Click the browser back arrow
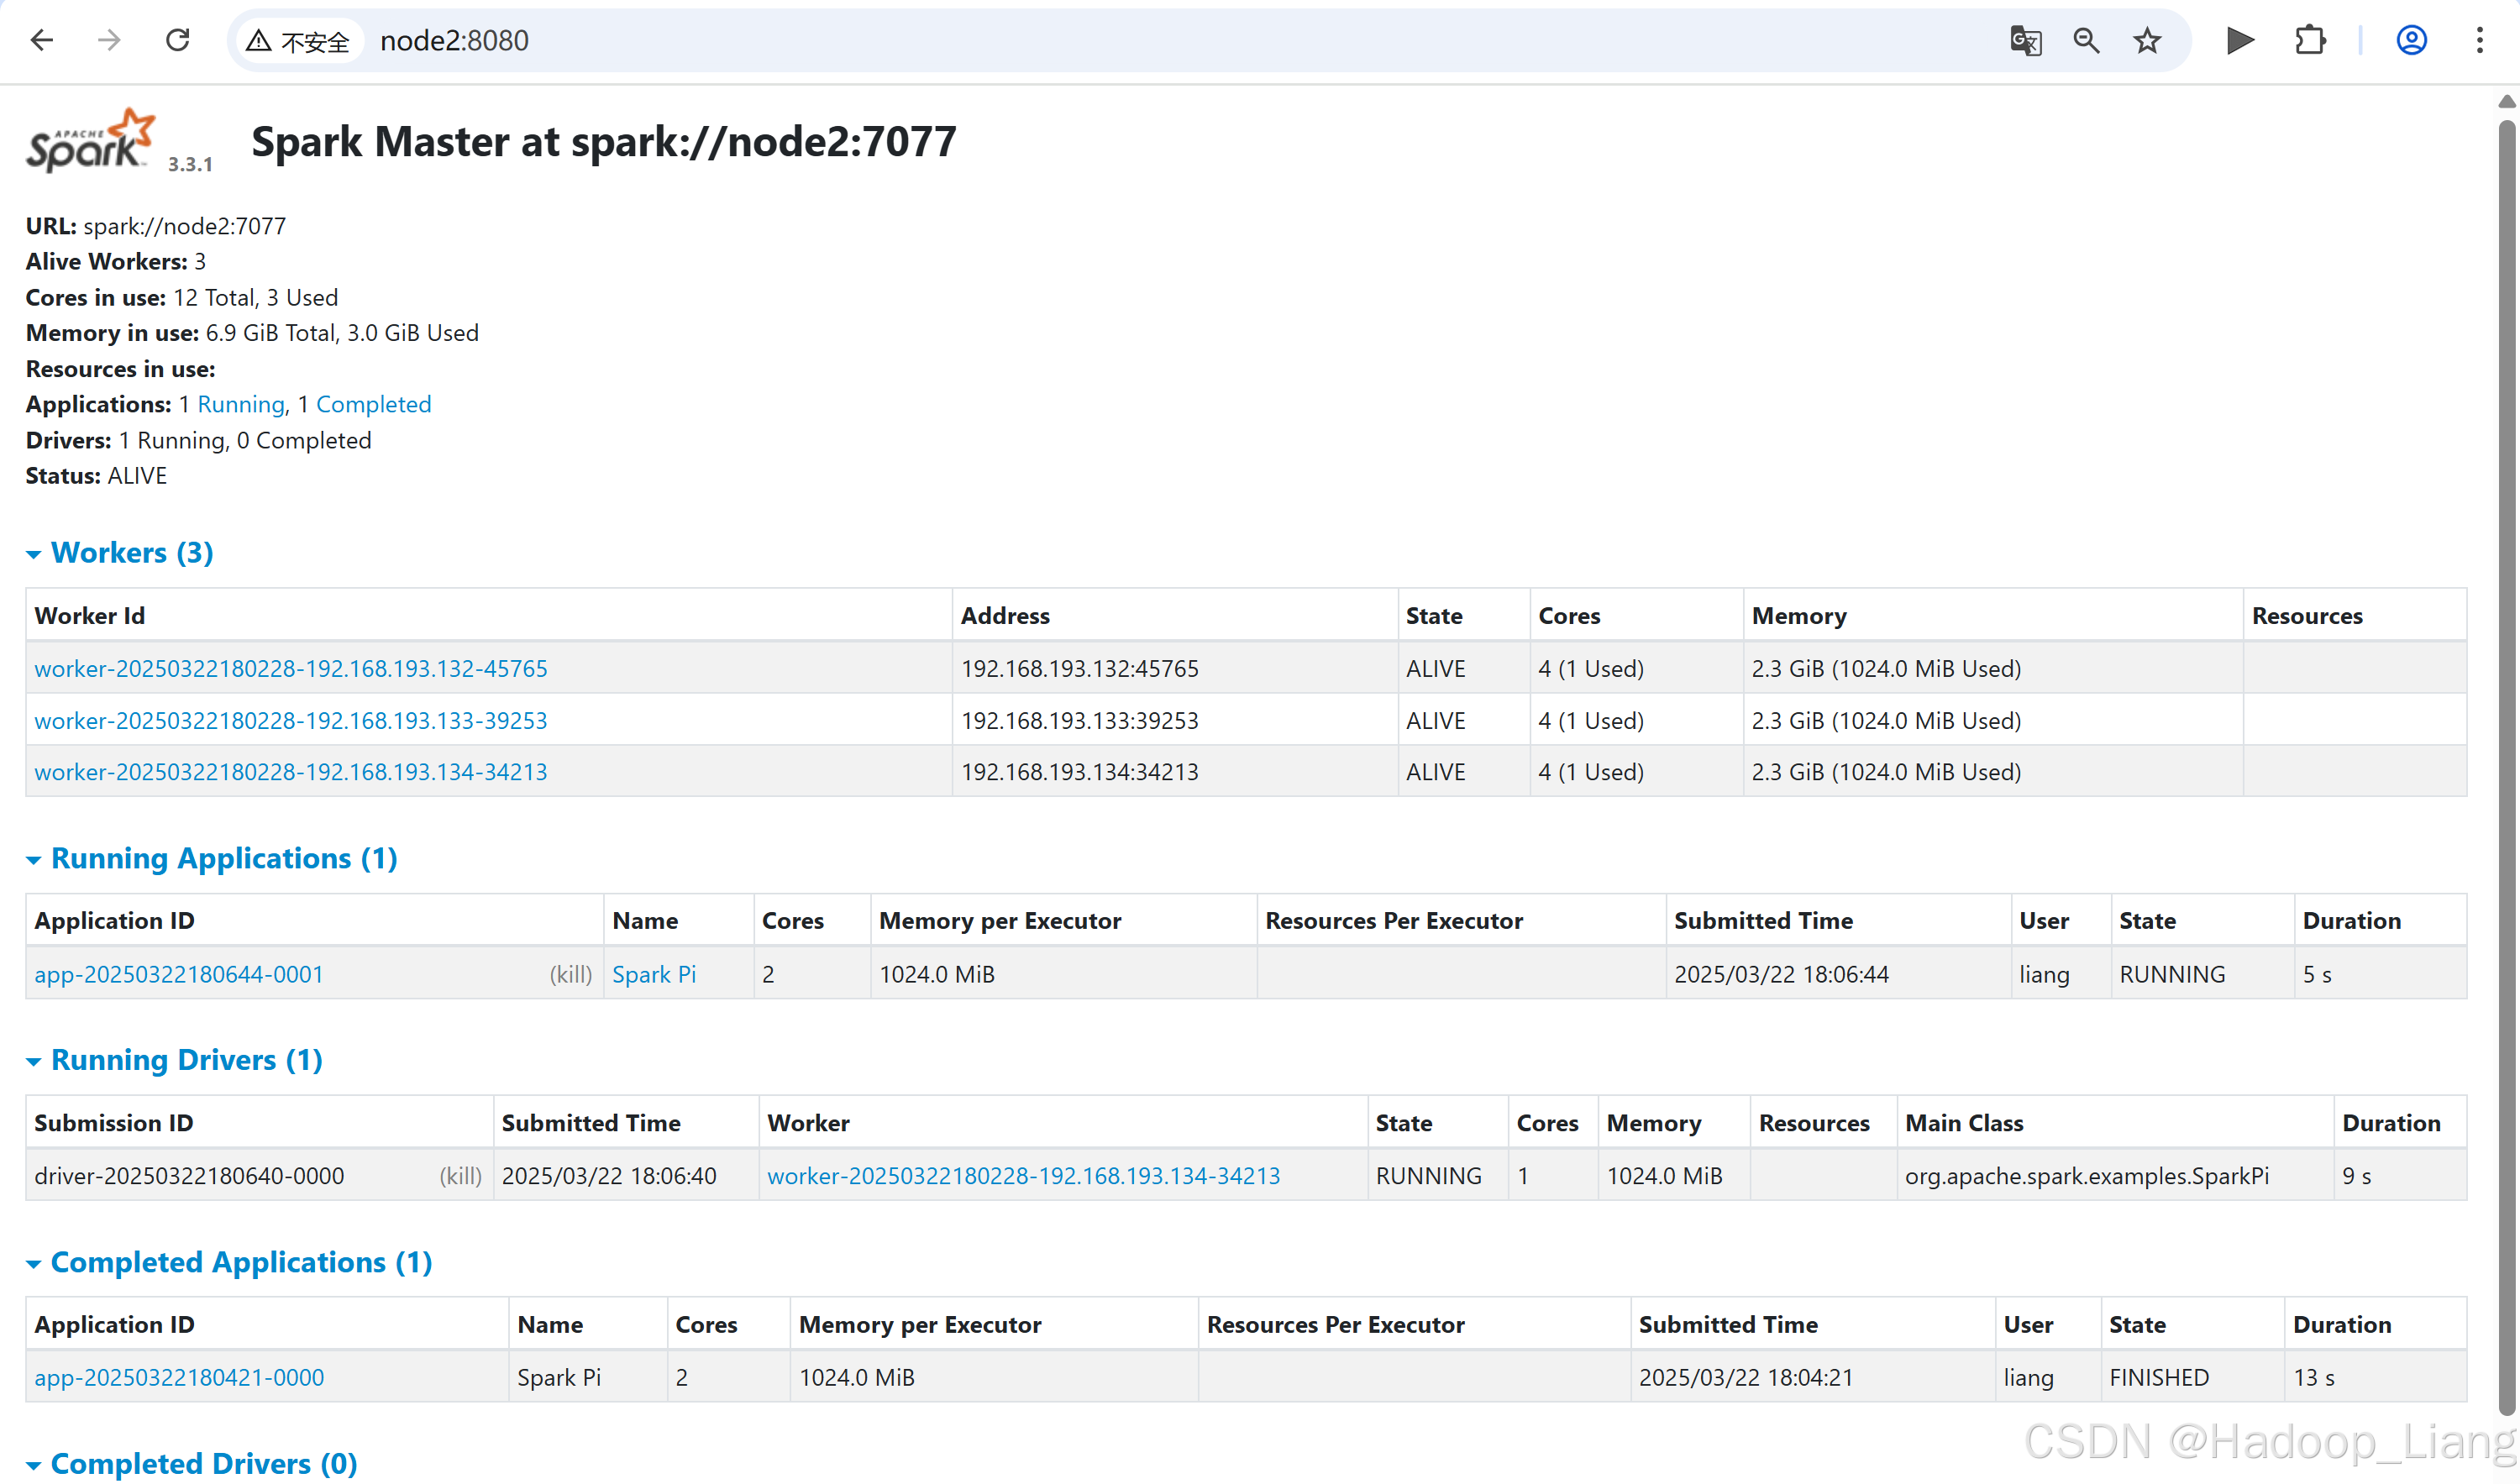 click(x=42, y=40)
